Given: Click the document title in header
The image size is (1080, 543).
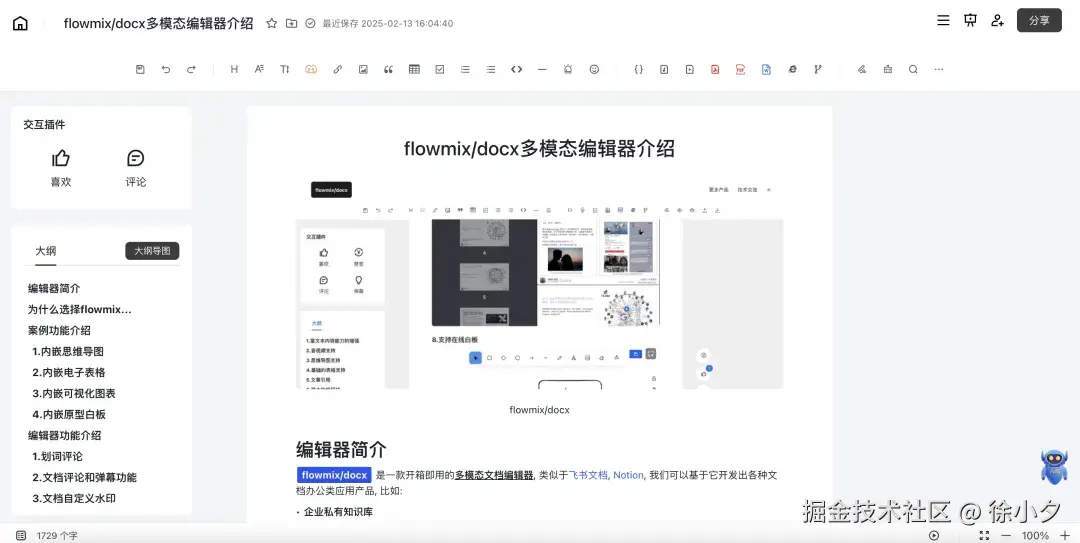Looking at the screenshot, I should 158,23.
